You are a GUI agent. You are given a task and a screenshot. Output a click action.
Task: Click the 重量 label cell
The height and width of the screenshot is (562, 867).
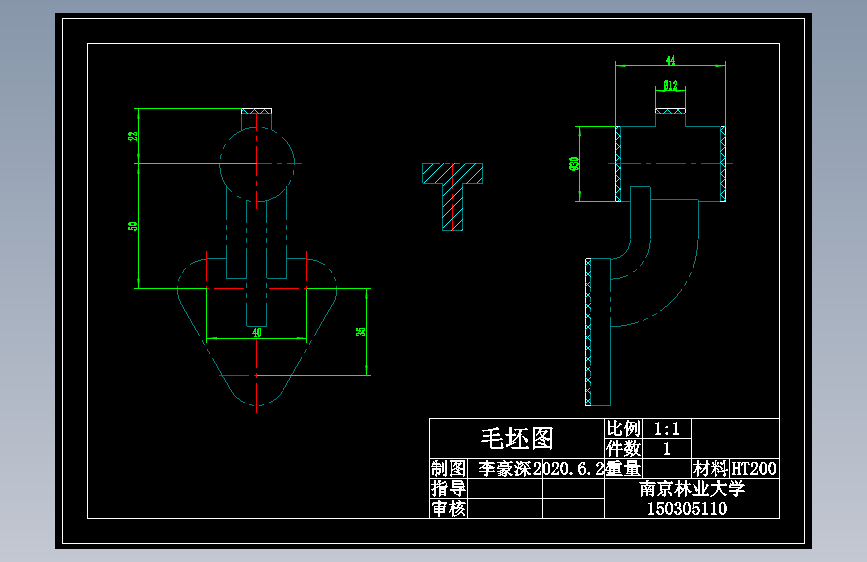tap(624, 469)
